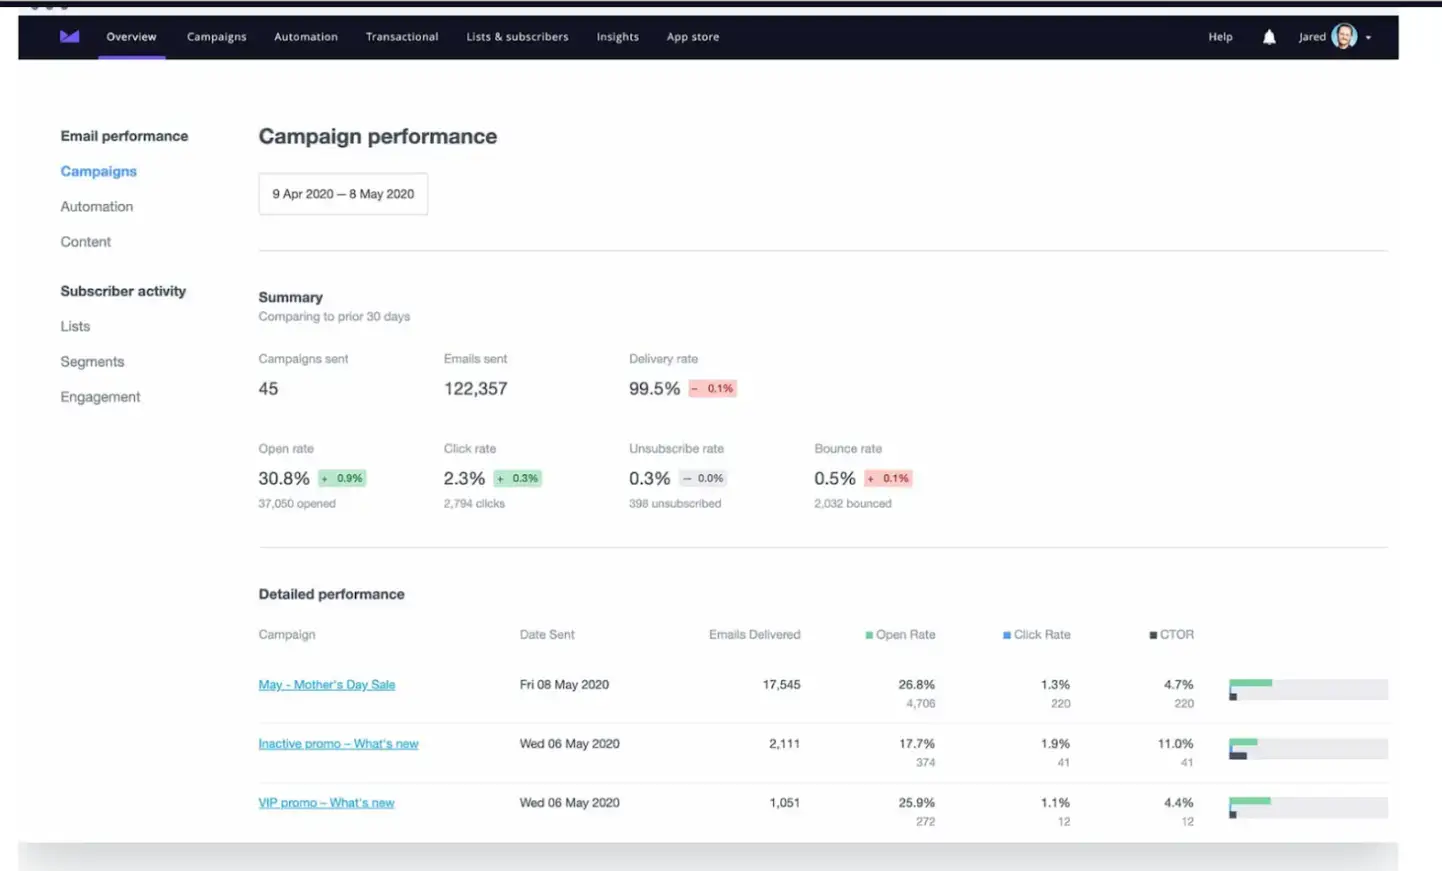
Task: Open the VIP promo – What's new campaign
Action: tap(326, 802)
